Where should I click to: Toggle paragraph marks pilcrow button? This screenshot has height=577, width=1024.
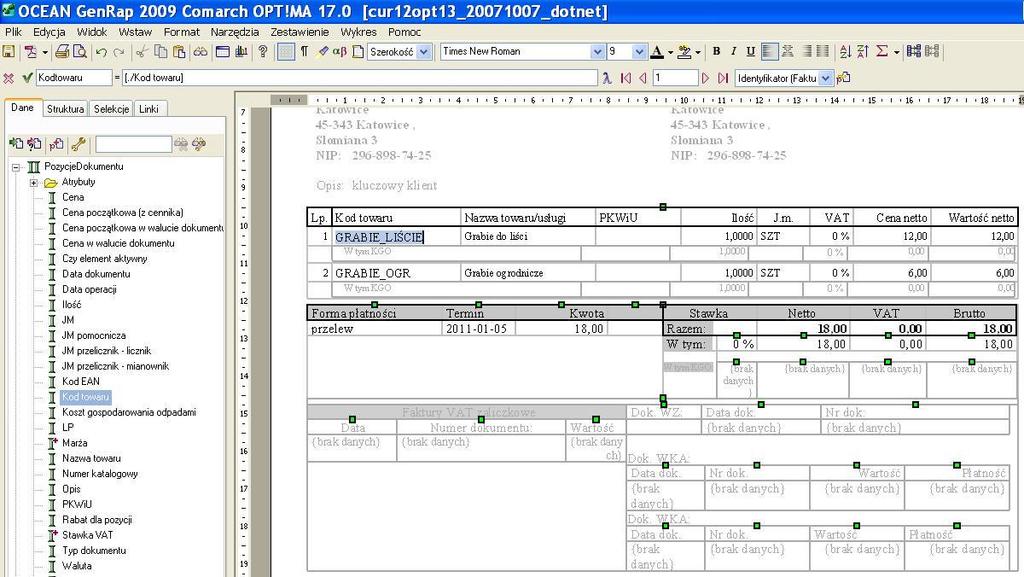[x=304, y=52]
